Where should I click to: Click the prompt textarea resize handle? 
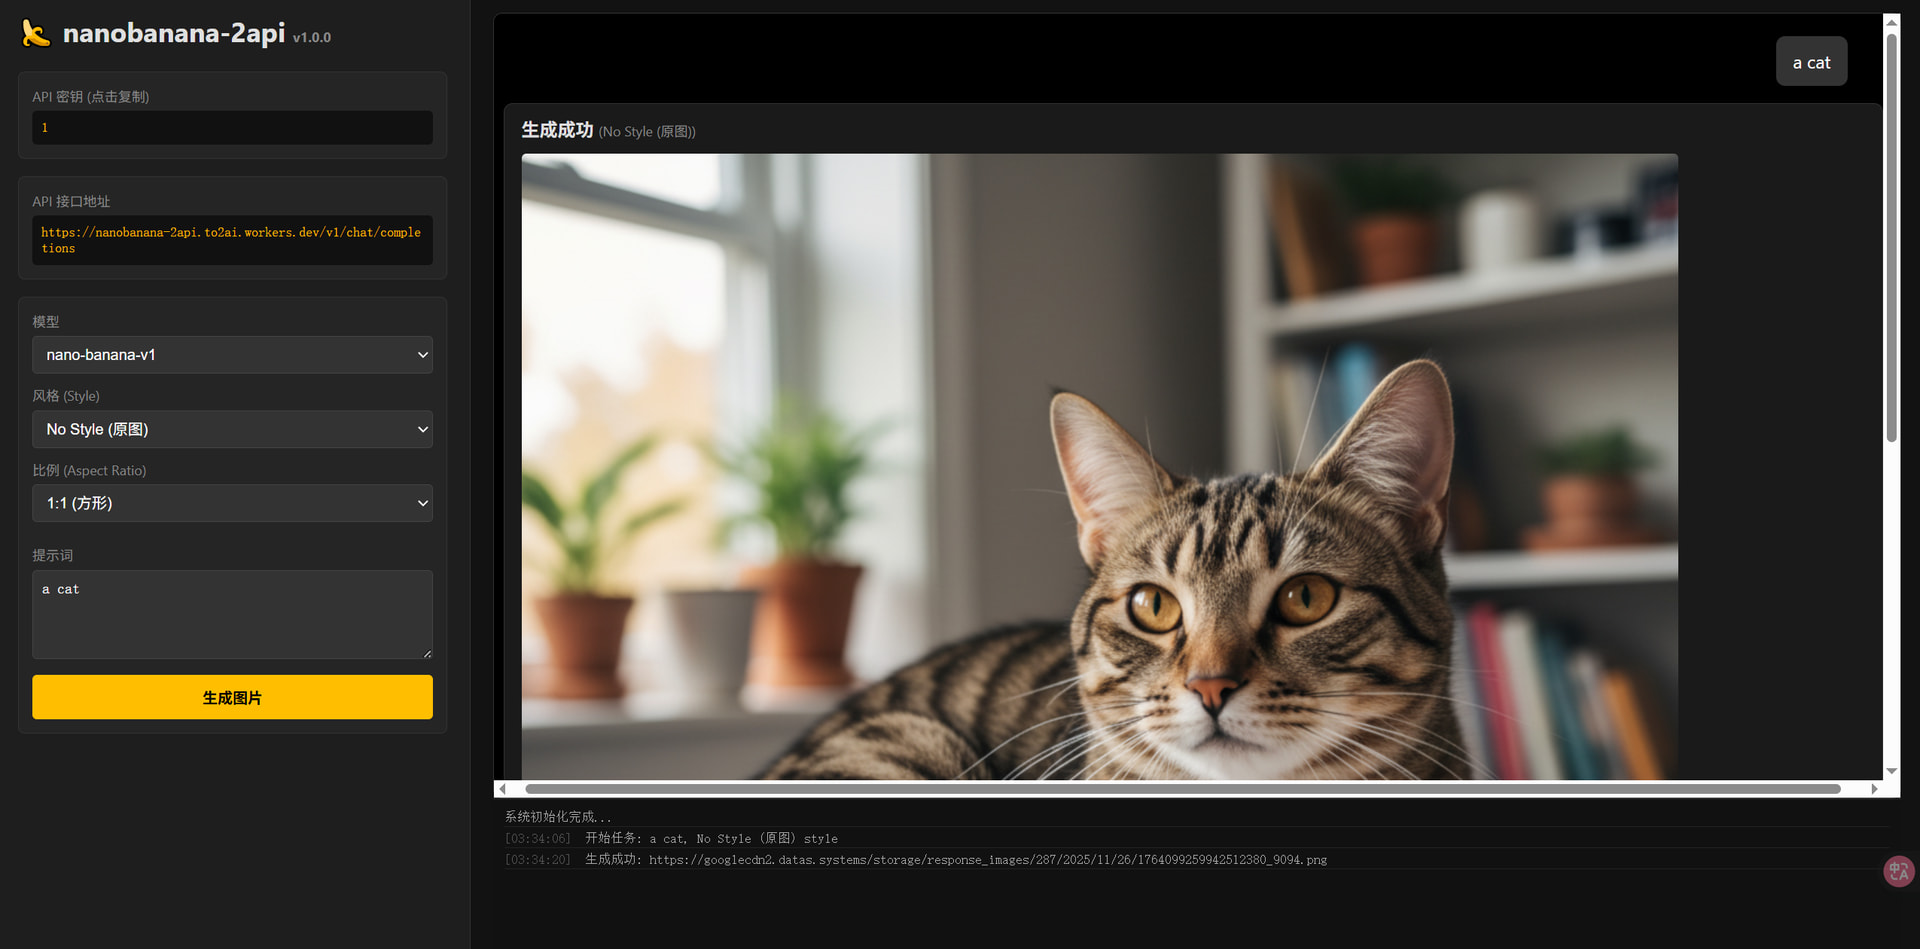tap(427, 654)
